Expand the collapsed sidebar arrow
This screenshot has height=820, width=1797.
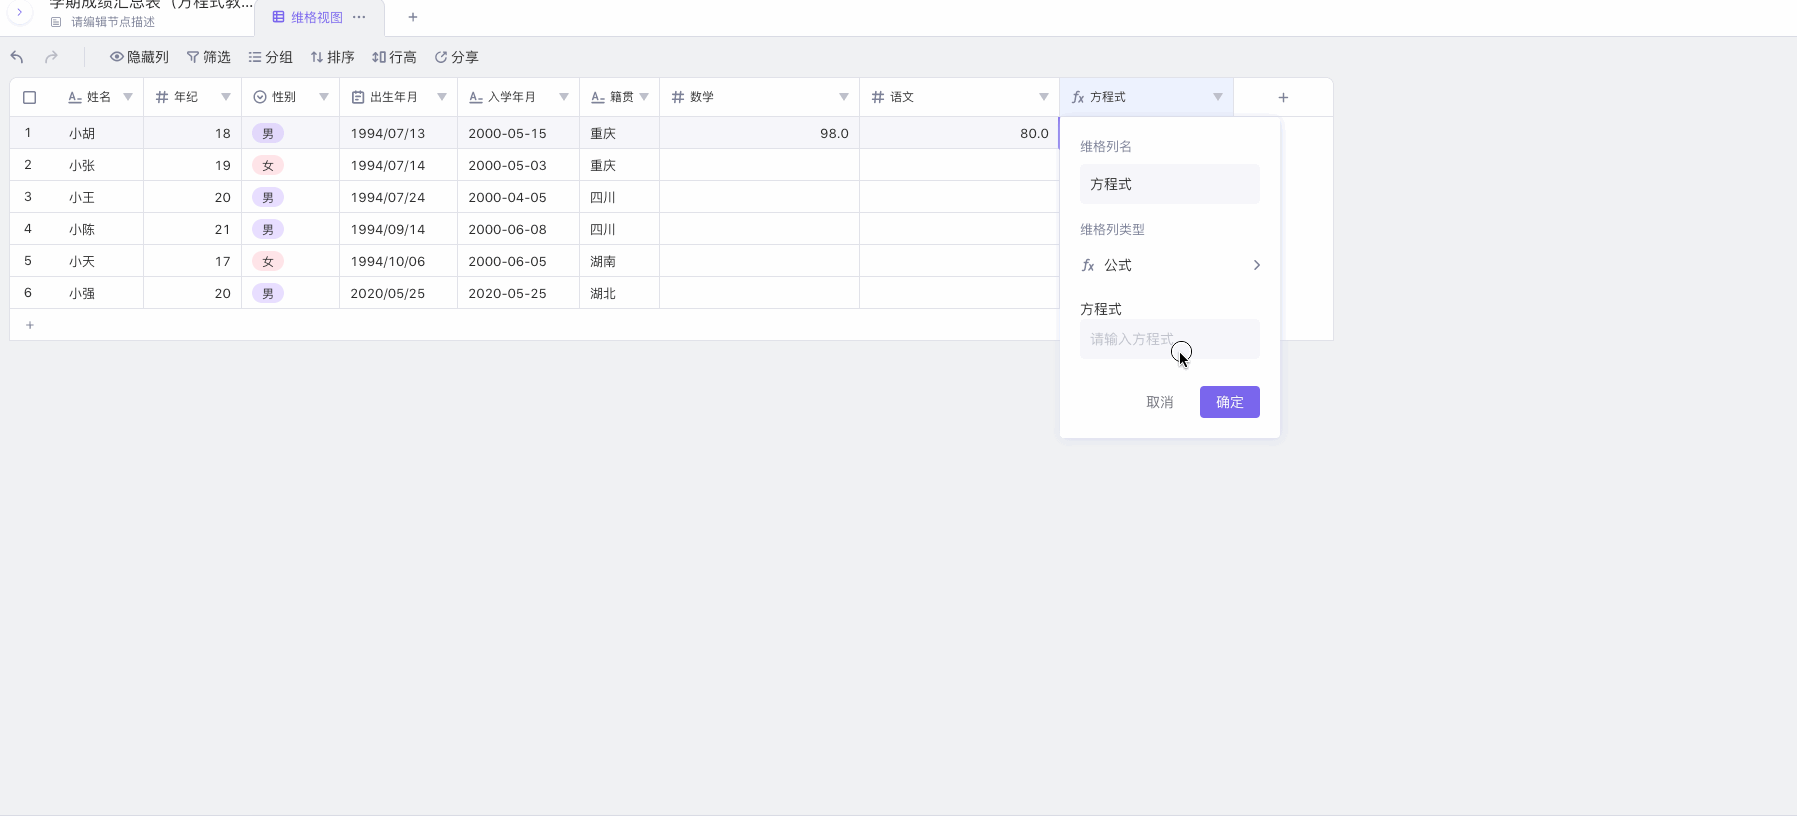click(x=19, y=12)
